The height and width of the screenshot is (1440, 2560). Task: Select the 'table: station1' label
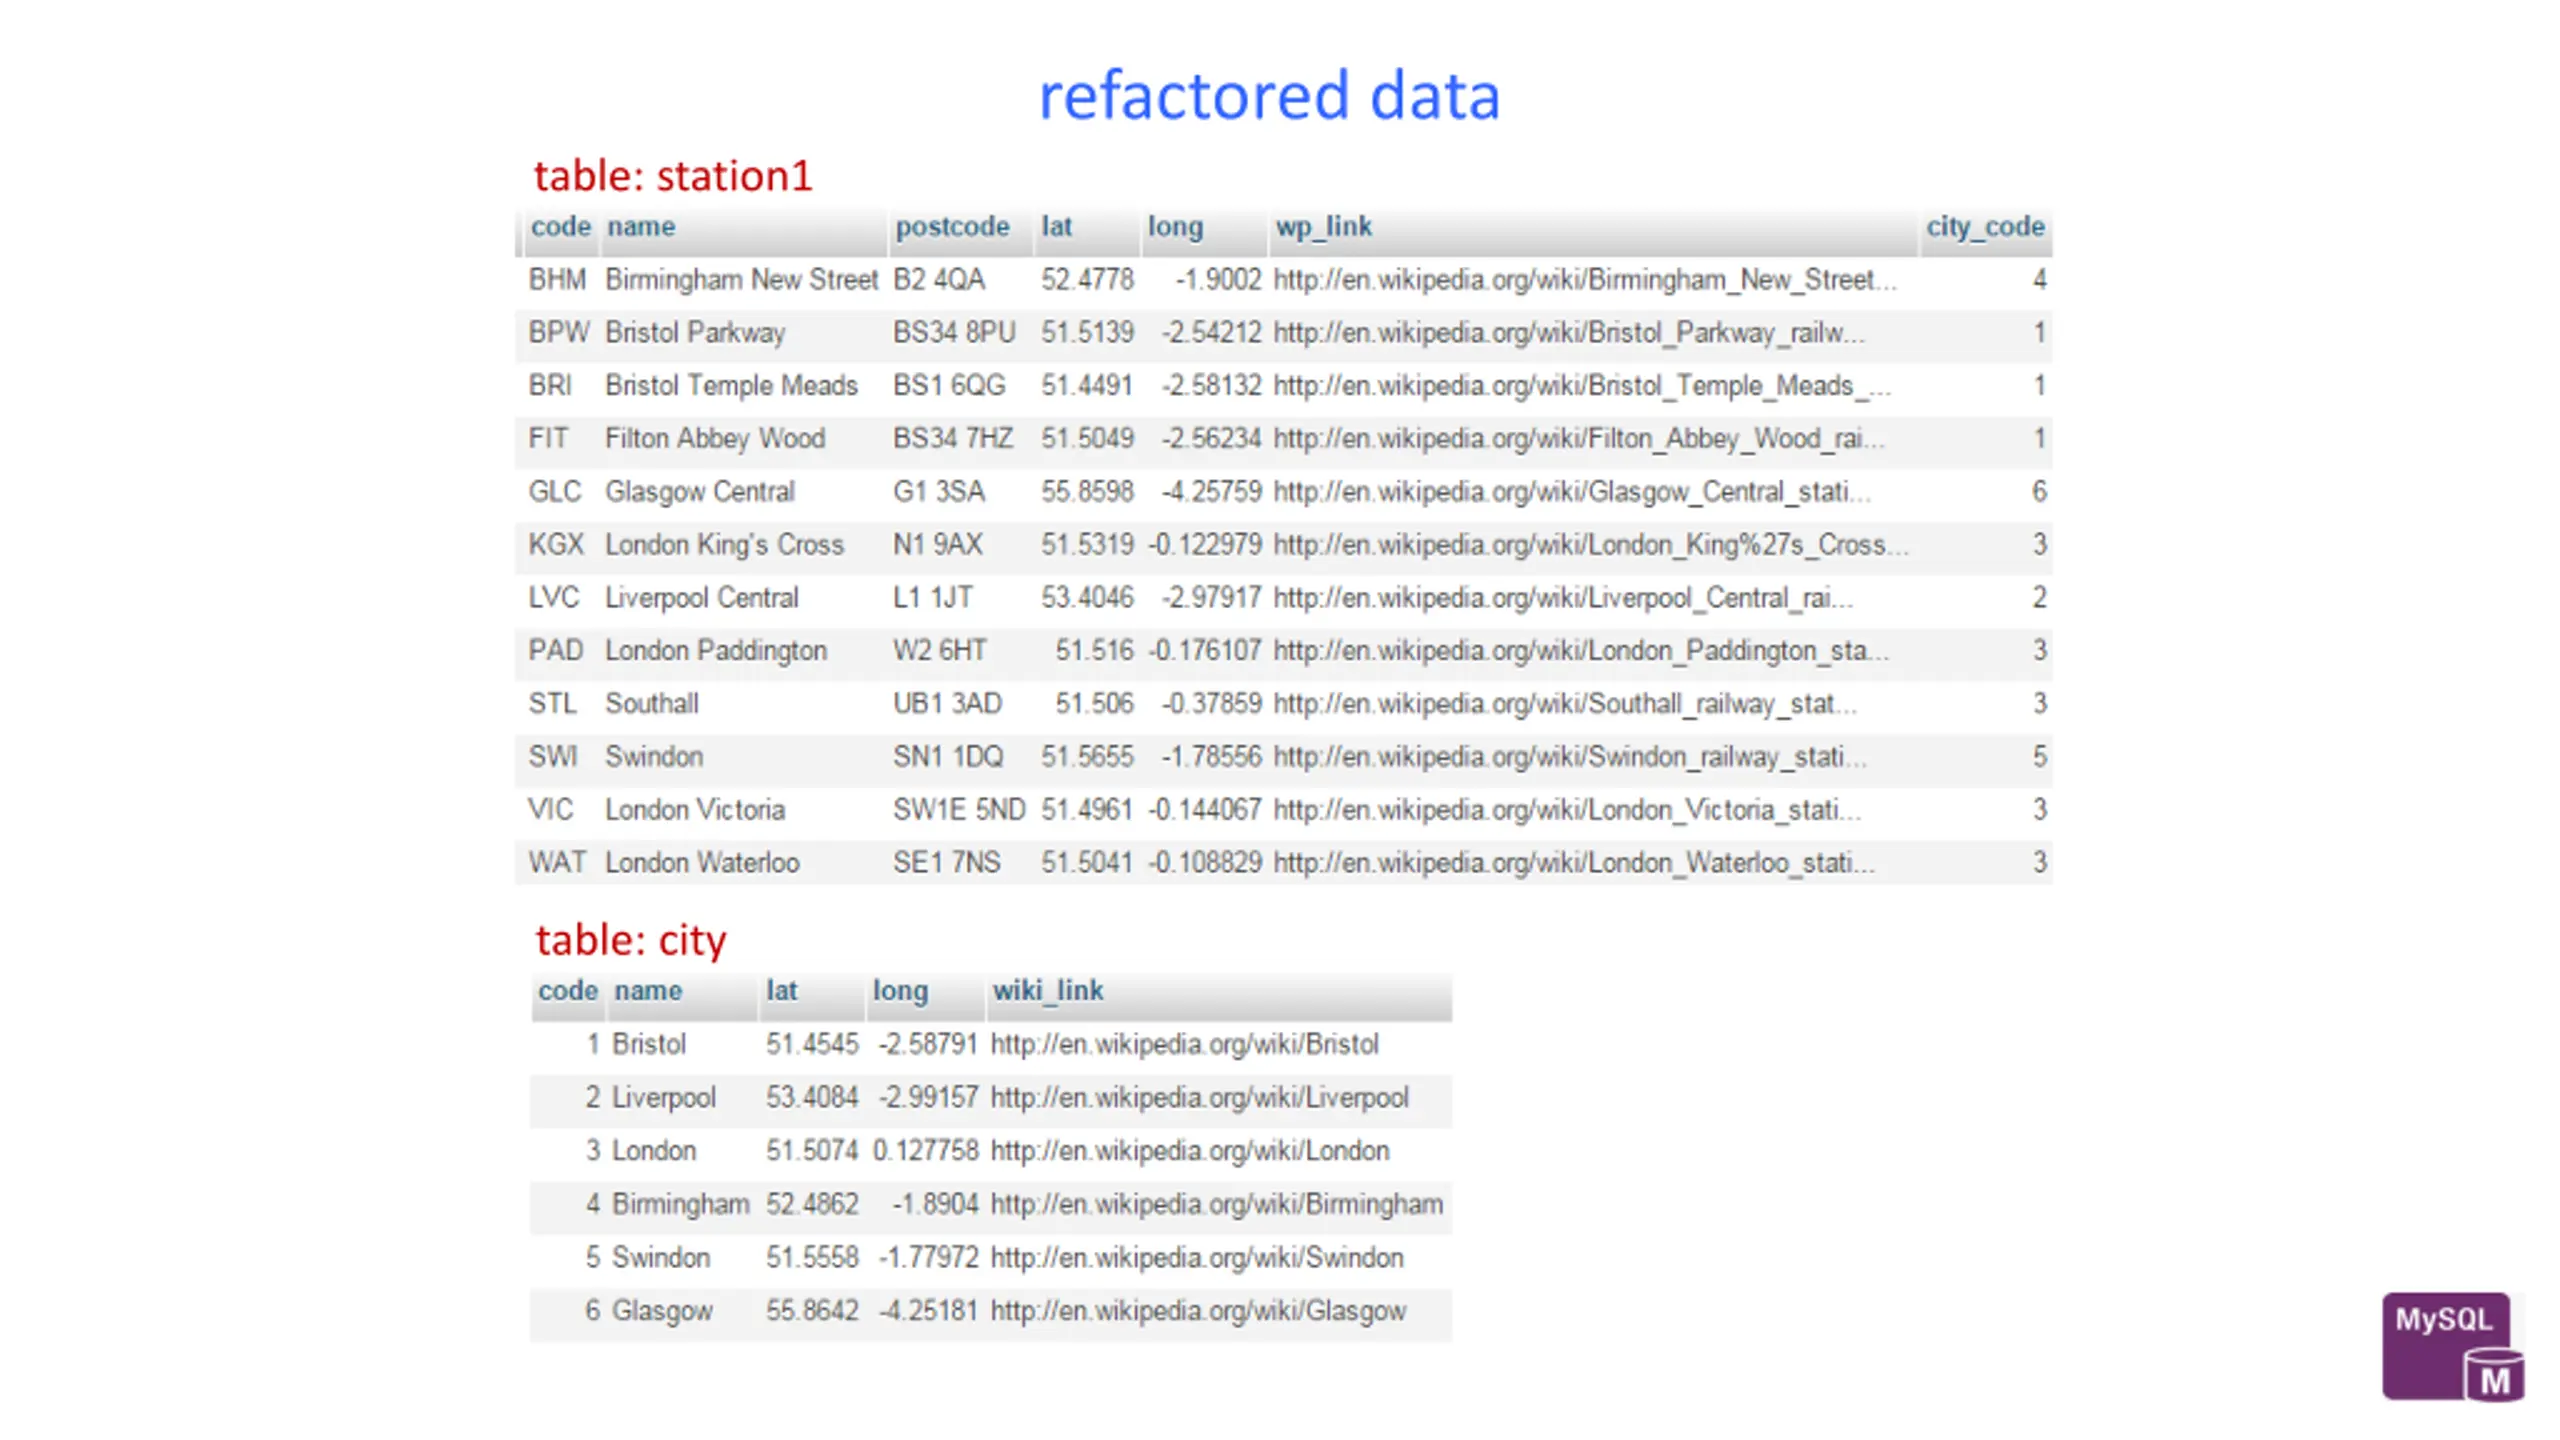point(673,176)
